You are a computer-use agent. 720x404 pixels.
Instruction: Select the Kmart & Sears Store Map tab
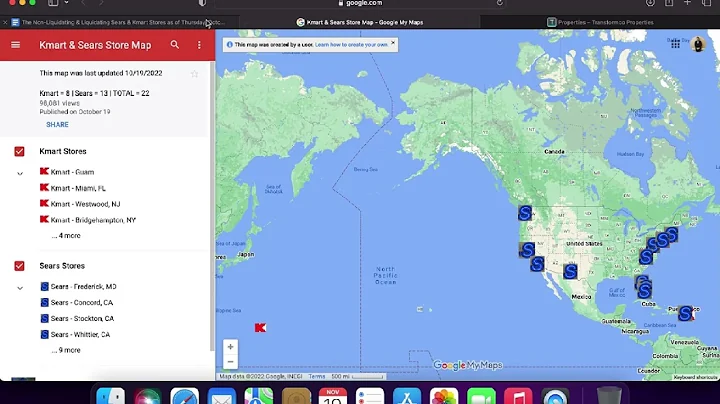[x=360, y=22]
